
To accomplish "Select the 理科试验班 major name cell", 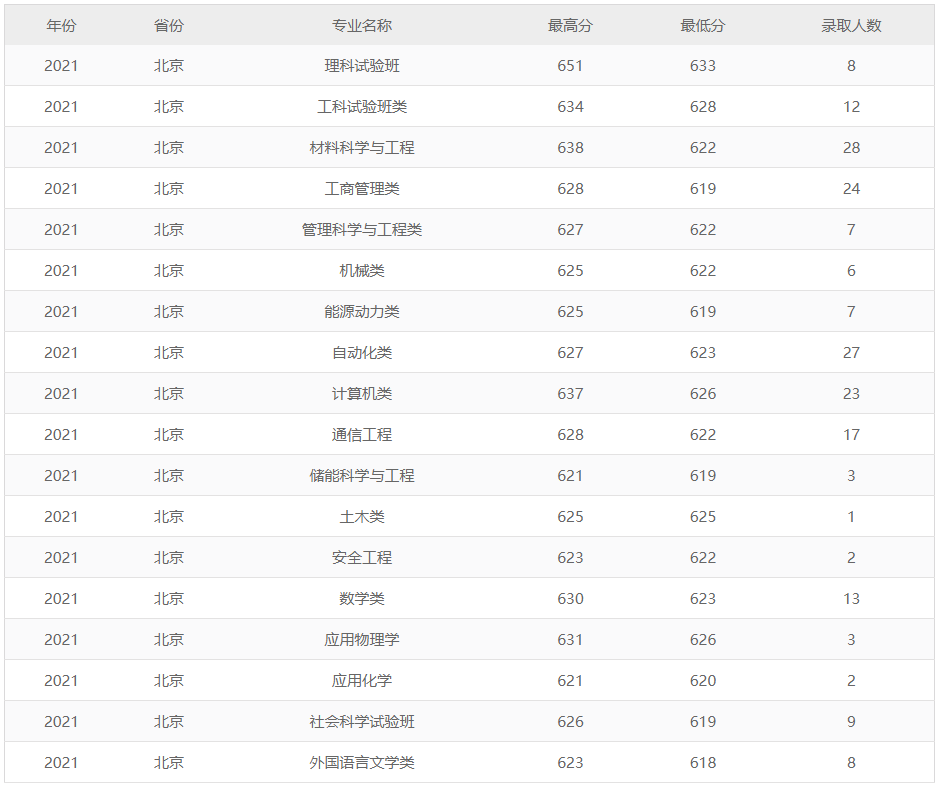I will 362,66.
